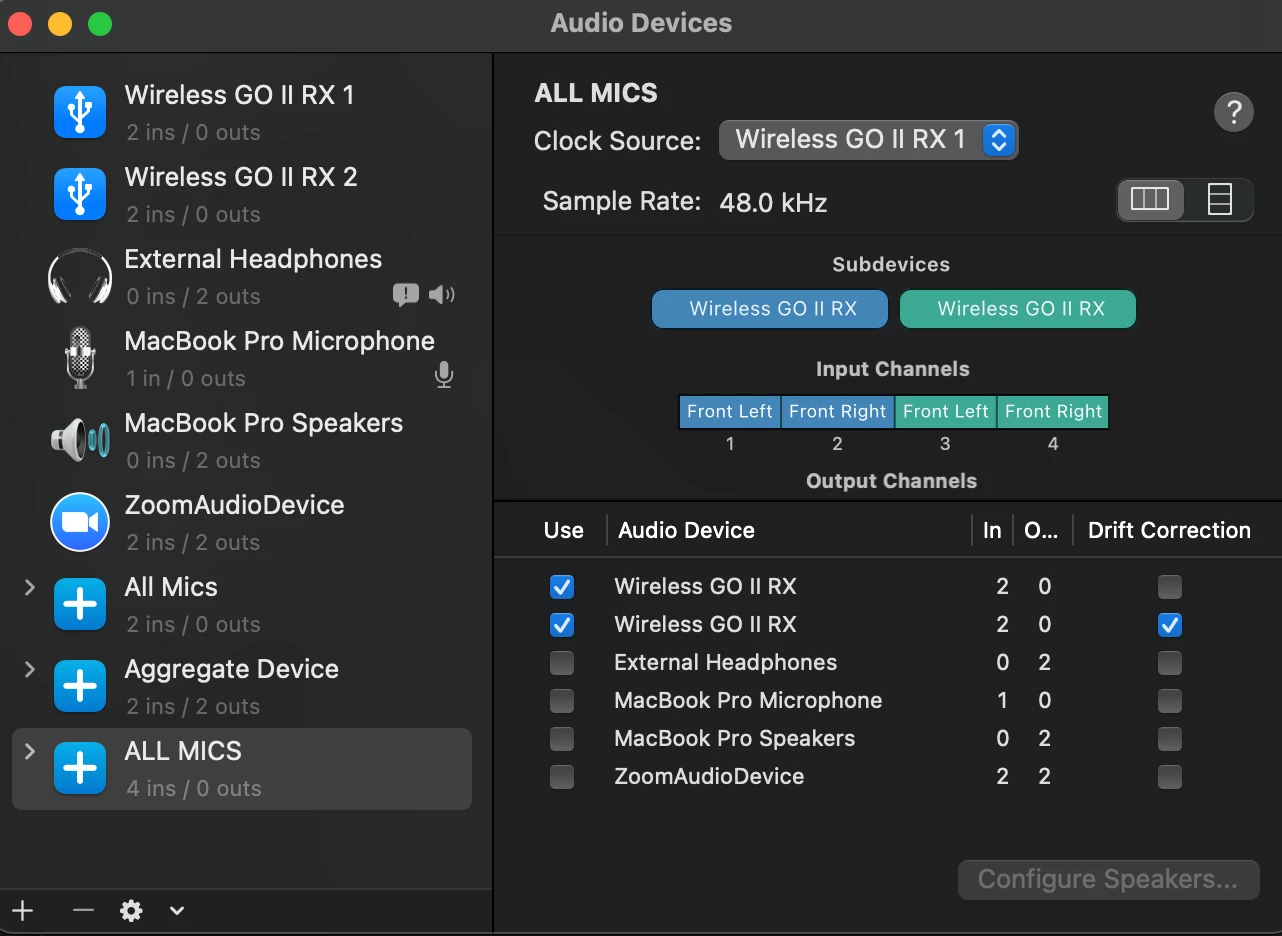The image size is (1282, 936).
Task: Click External Headphones name in the table
Action: pos(726,662)
